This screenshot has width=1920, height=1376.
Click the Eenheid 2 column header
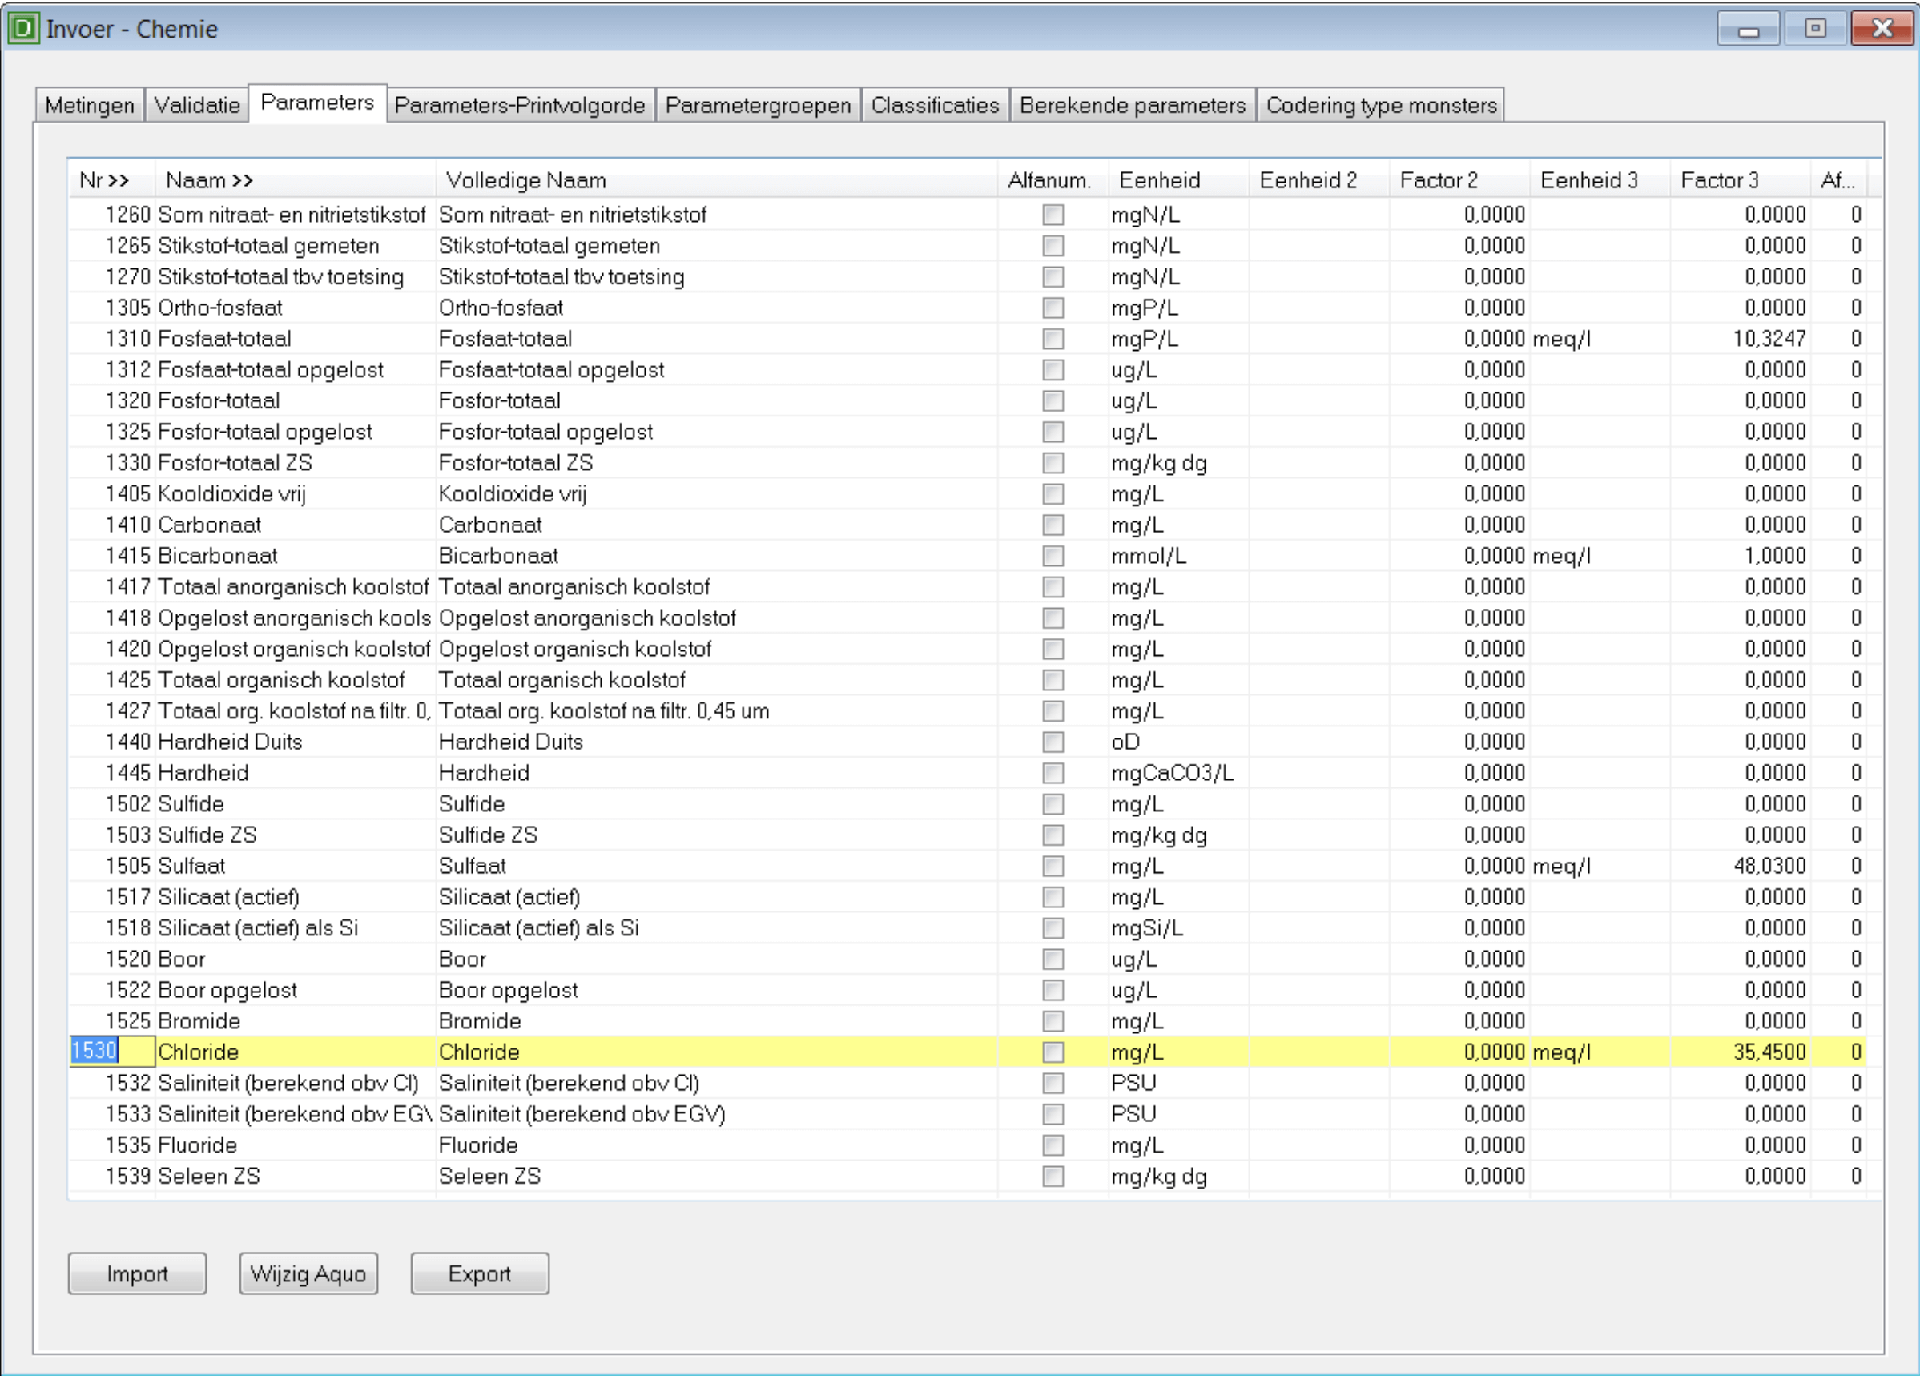point(1319,180)
